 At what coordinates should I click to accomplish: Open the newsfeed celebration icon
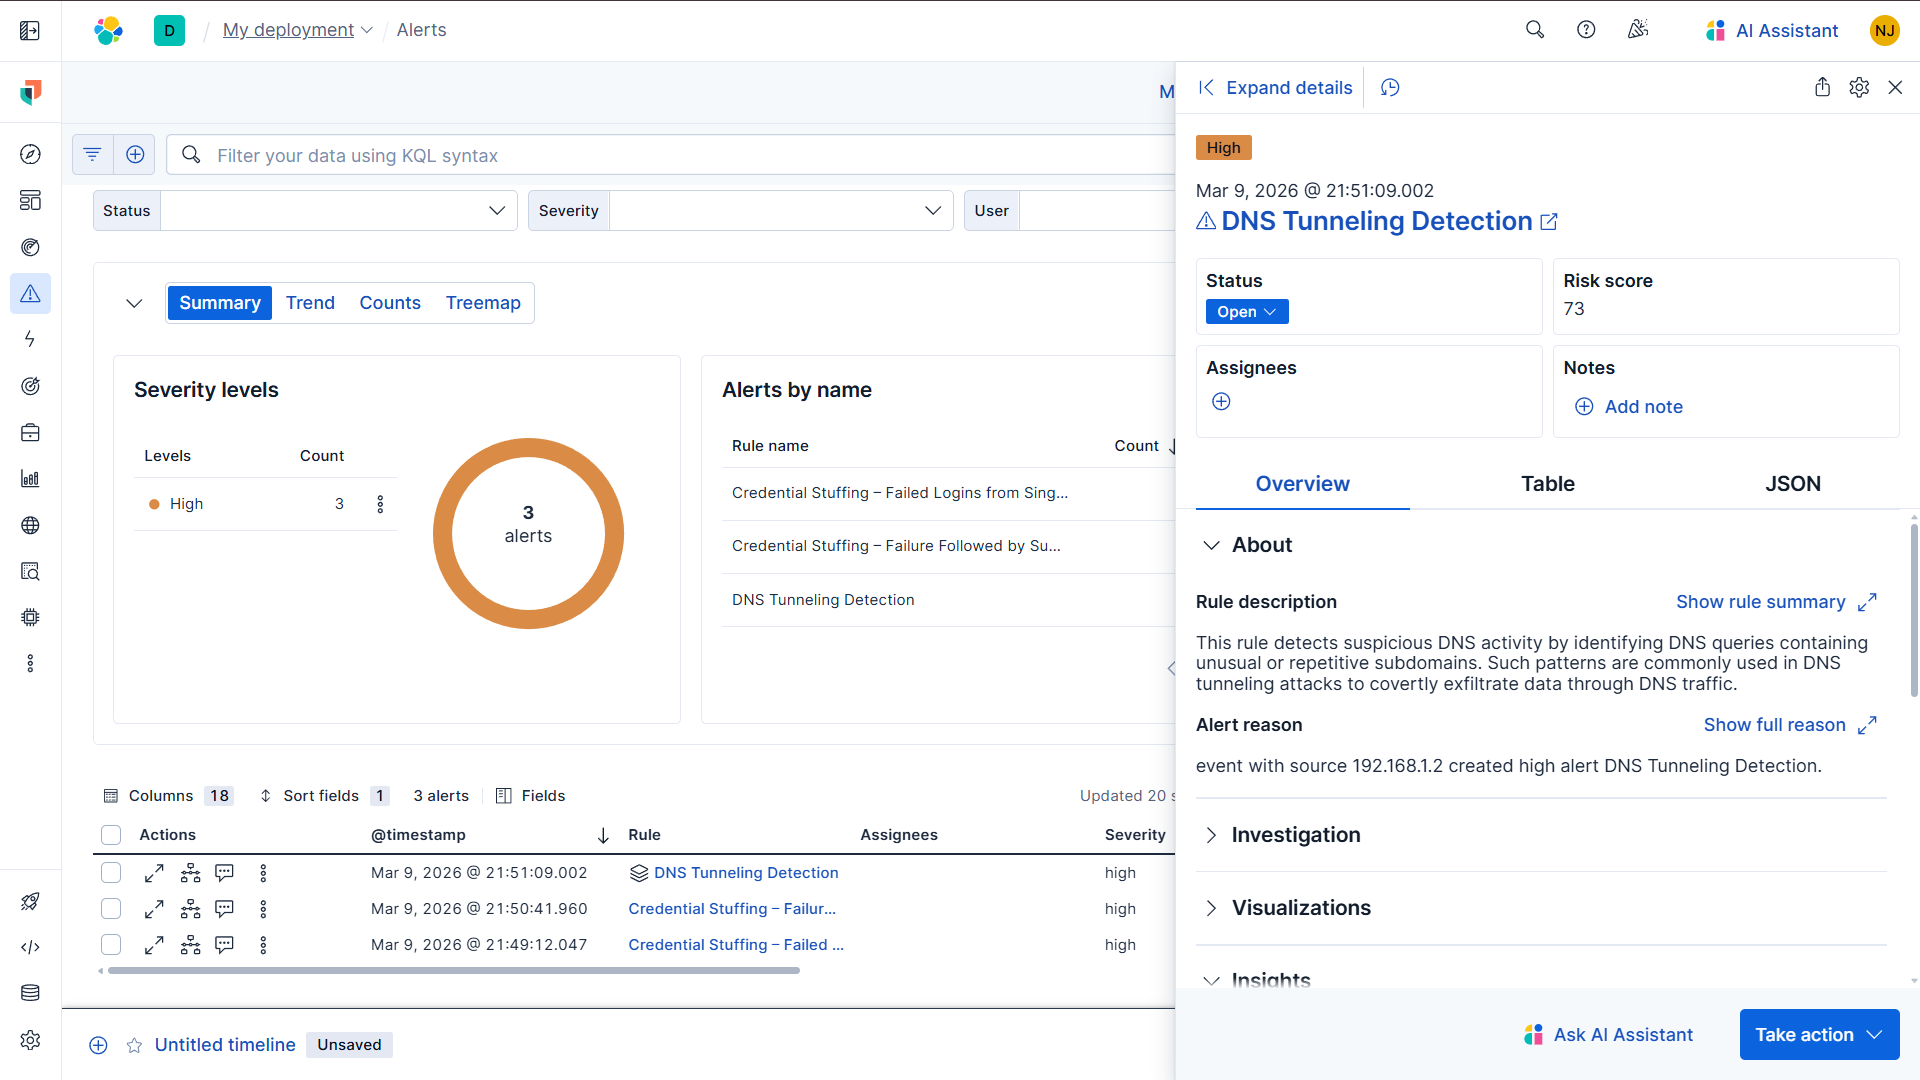[1637, 30]
